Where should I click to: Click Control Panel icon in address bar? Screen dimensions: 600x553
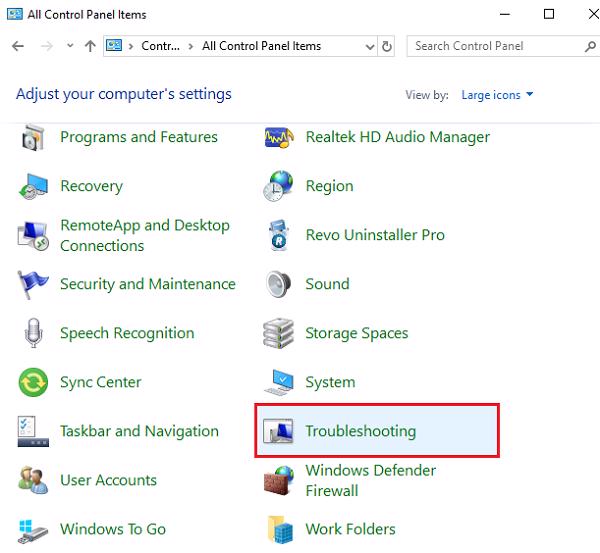click(x=114, y=46)
